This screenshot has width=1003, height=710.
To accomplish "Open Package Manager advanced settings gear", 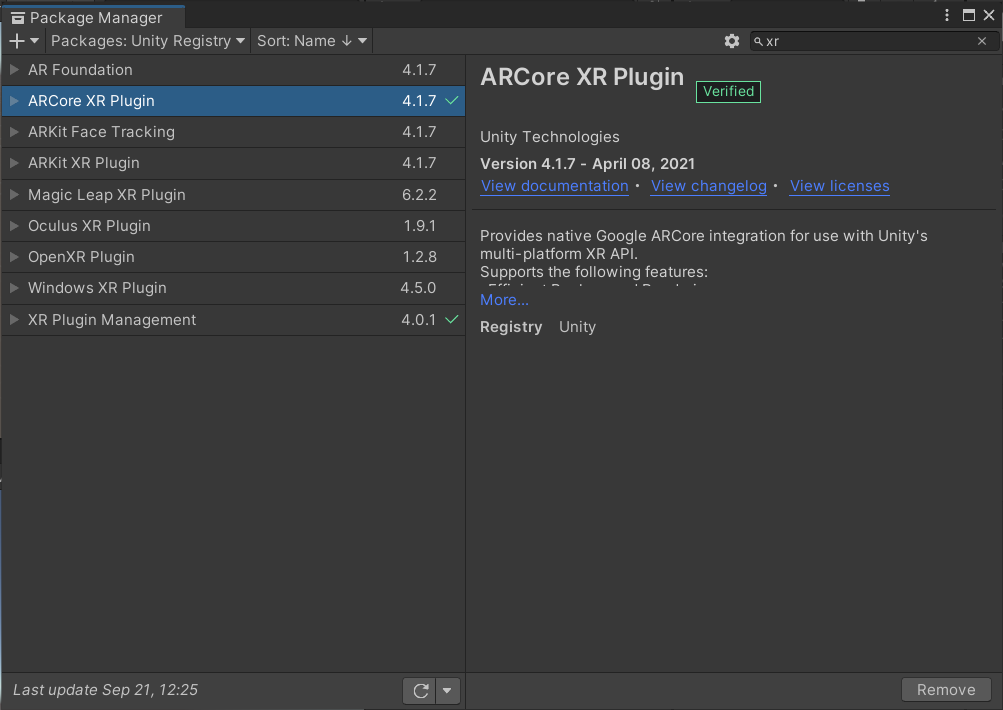I will coord(732,41).
